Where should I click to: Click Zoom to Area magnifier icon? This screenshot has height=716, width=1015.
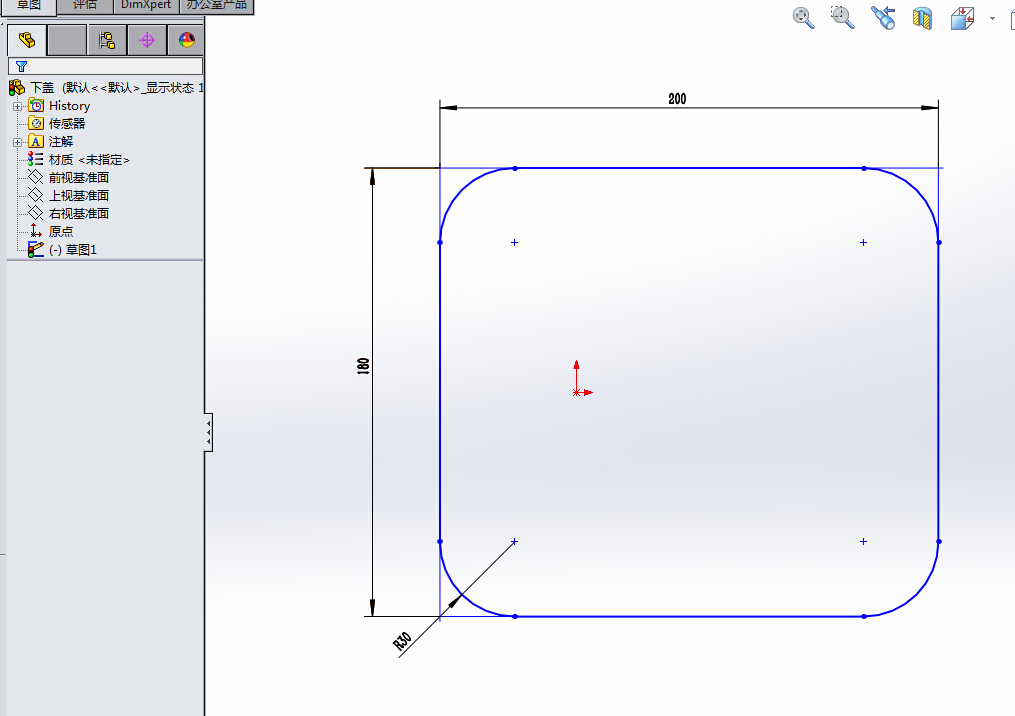(842, 17)
